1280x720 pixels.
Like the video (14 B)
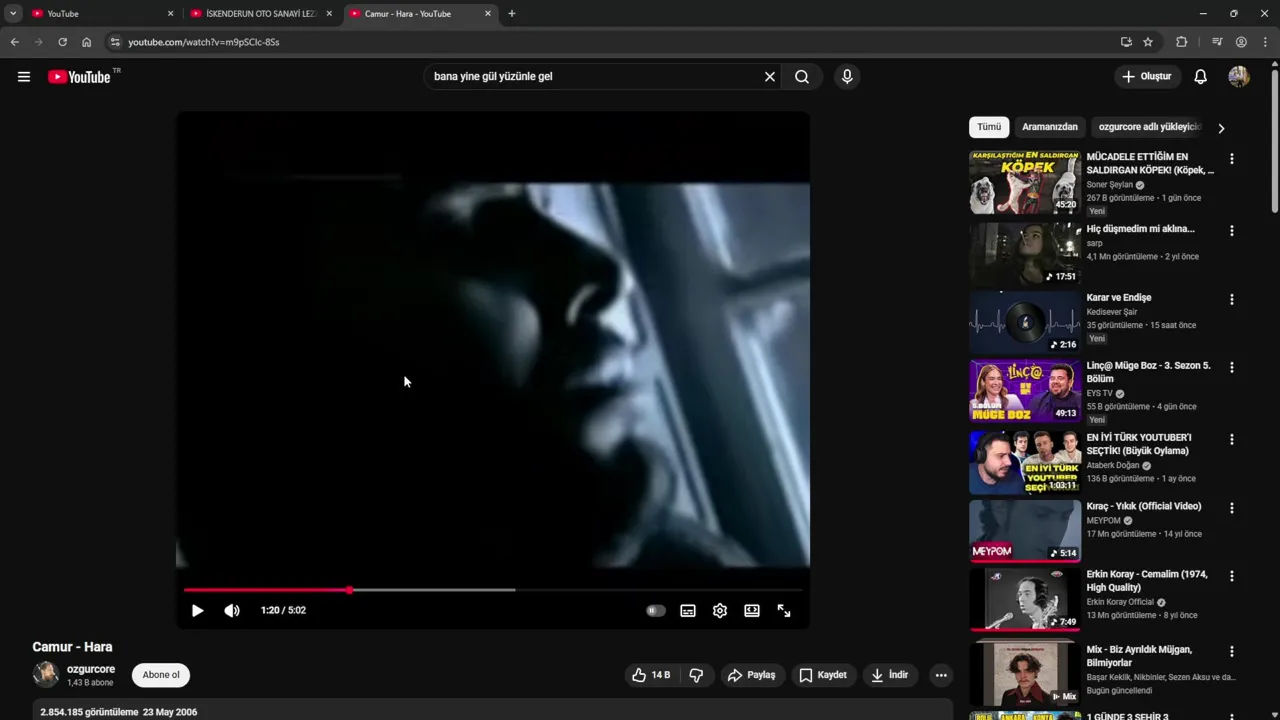pyautogui.click(x=651, y=675)
